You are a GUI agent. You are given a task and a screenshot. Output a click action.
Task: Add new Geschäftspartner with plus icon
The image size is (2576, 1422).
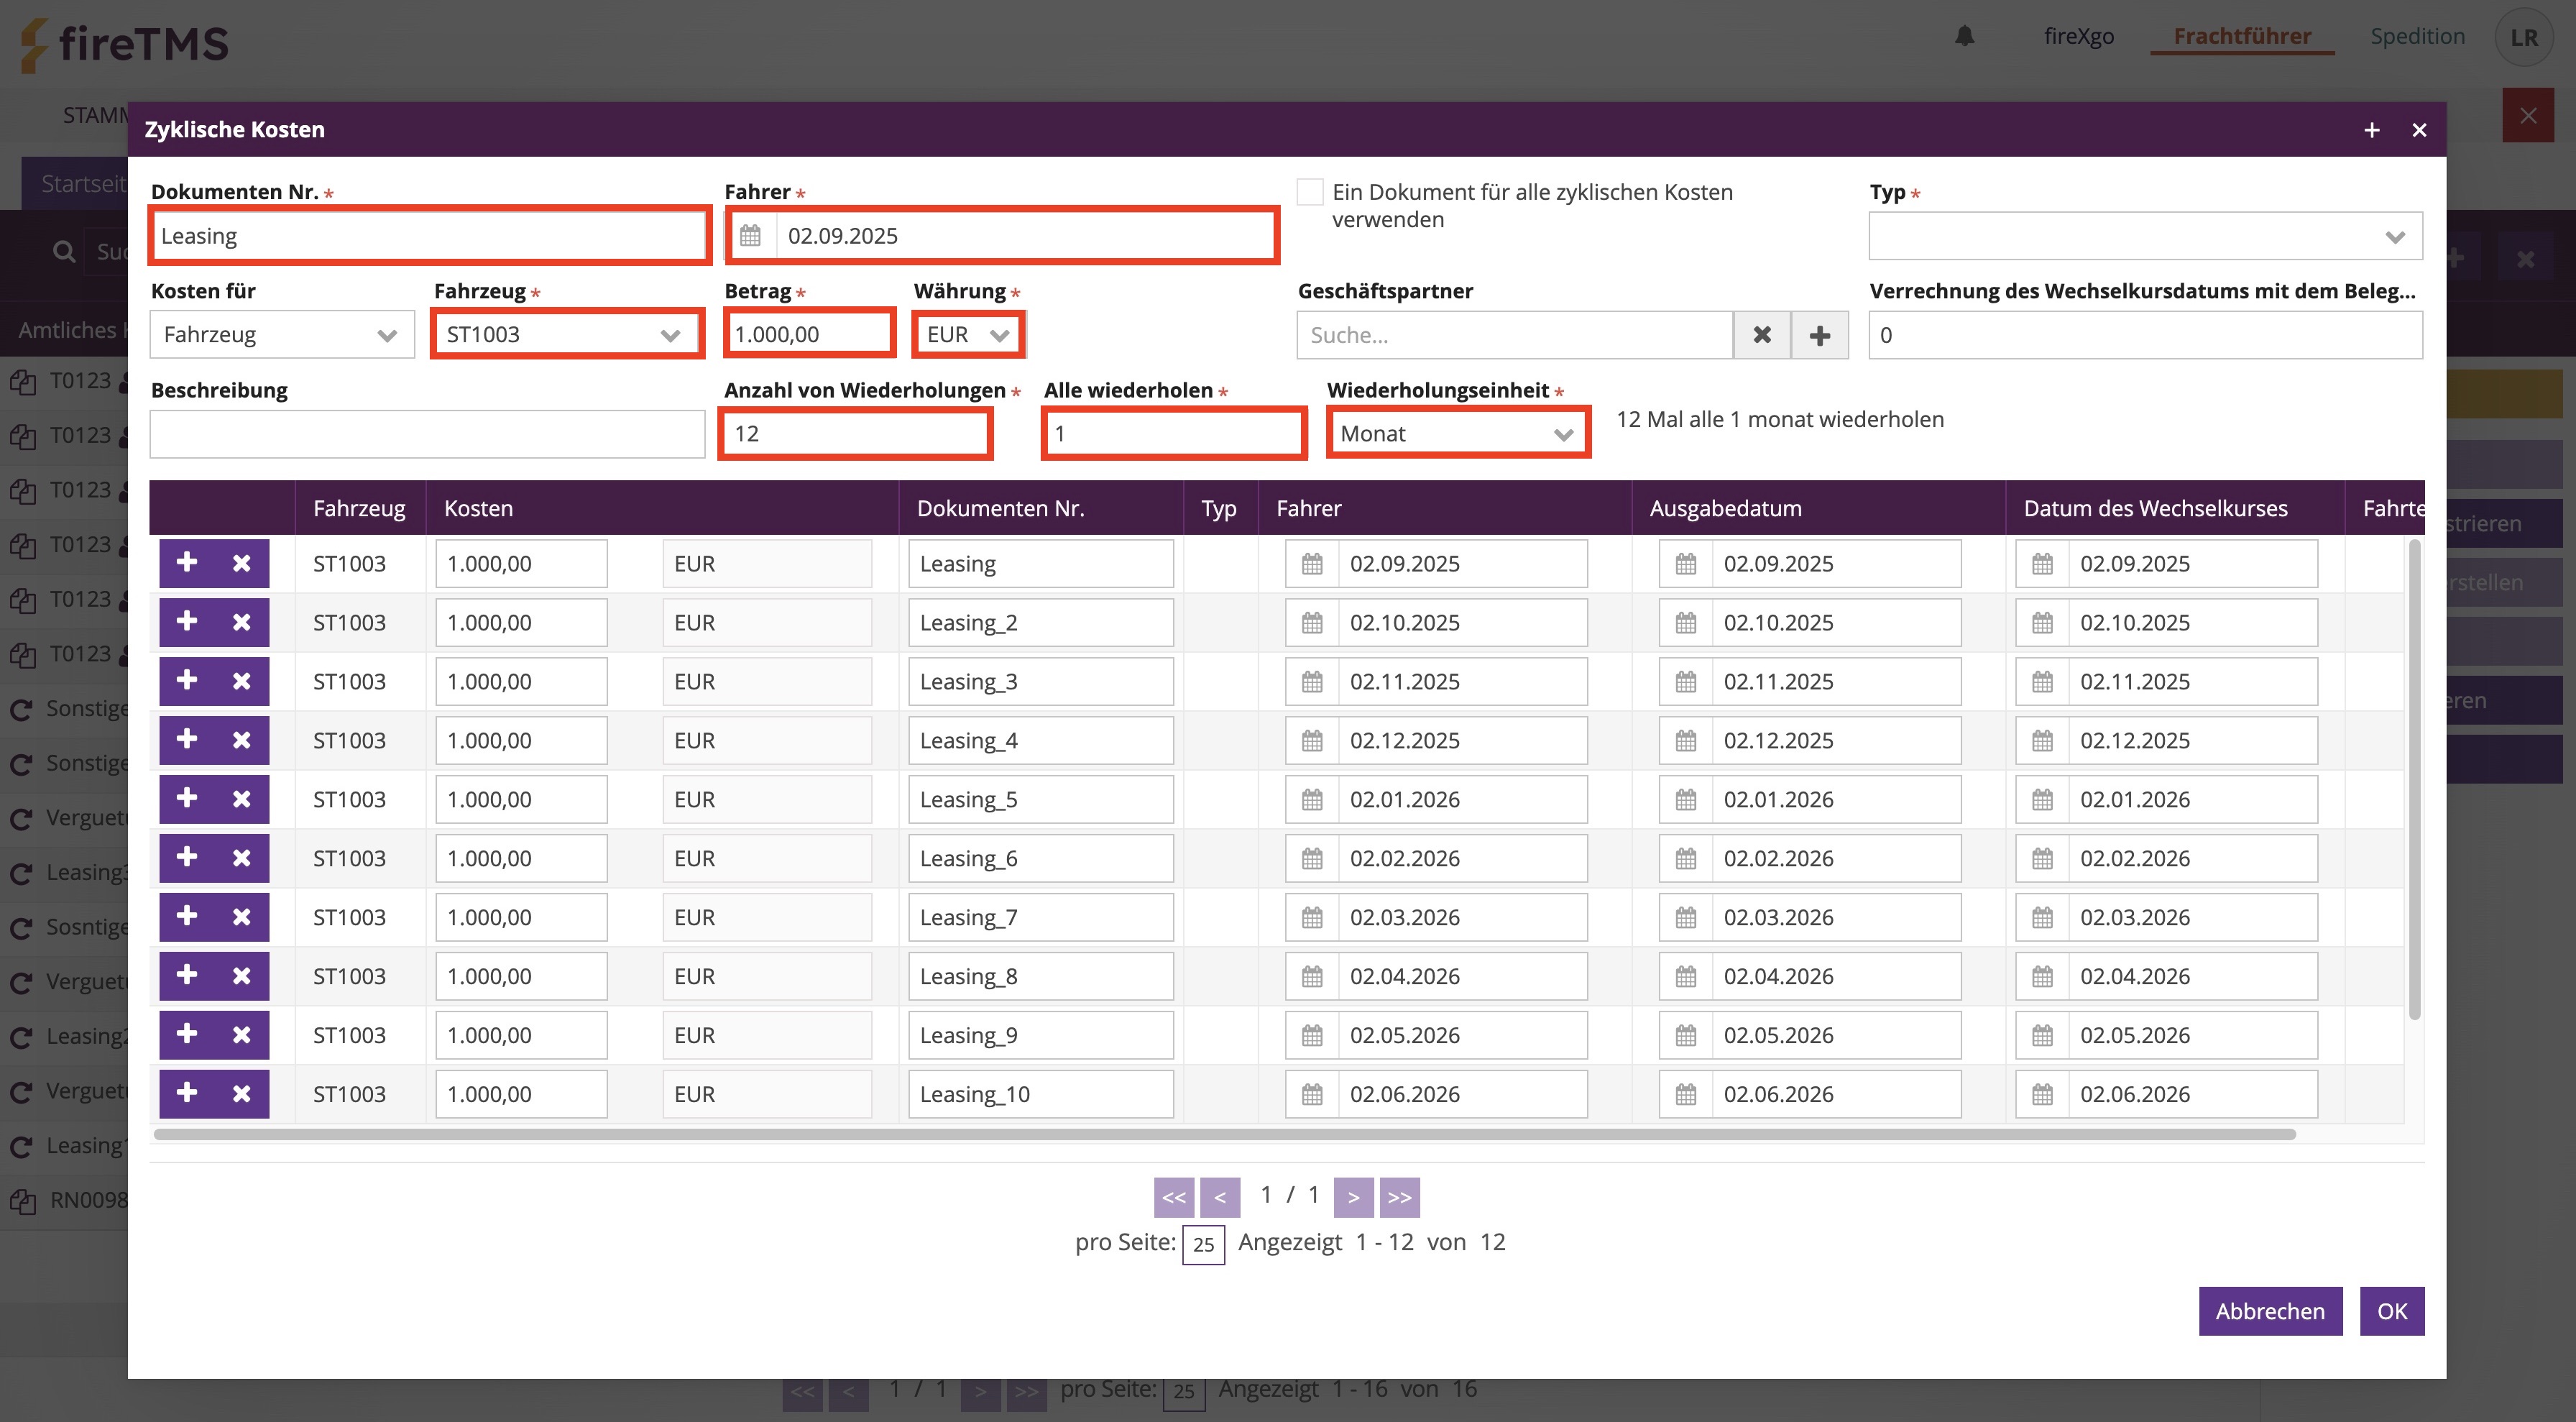click(1819, 335)
